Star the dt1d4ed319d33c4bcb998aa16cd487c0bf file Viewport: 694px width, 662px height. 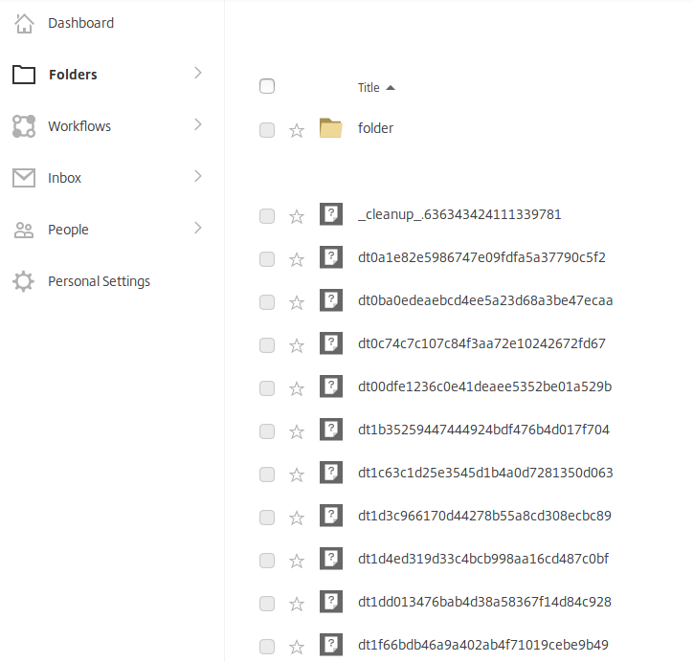297,561
